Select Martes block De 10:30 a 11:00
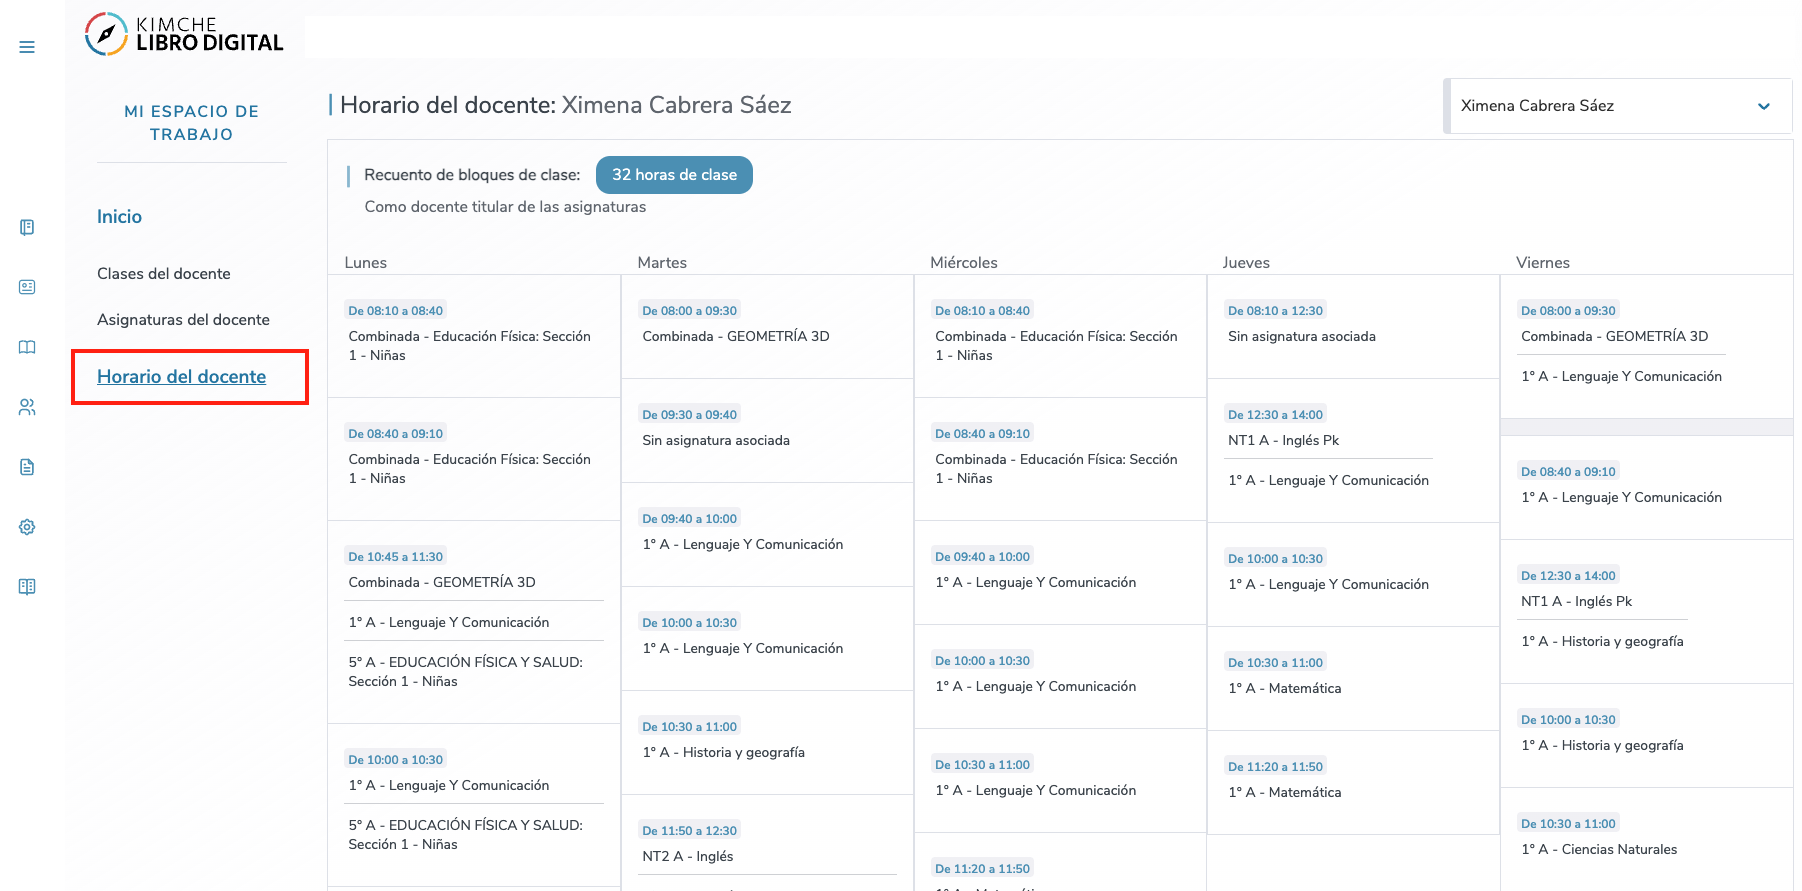Viewport: 1802px width, 891px height. click(x=690, y=727)
